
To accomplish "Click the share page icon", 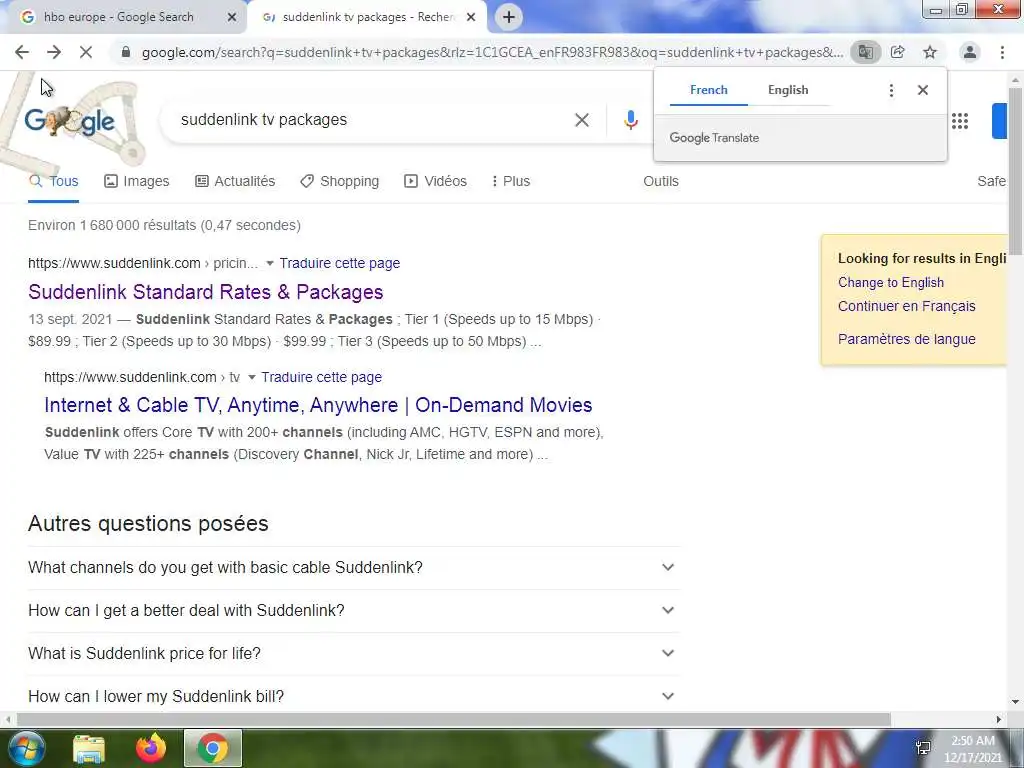I will pyautogui.click(x=898, y=52).
